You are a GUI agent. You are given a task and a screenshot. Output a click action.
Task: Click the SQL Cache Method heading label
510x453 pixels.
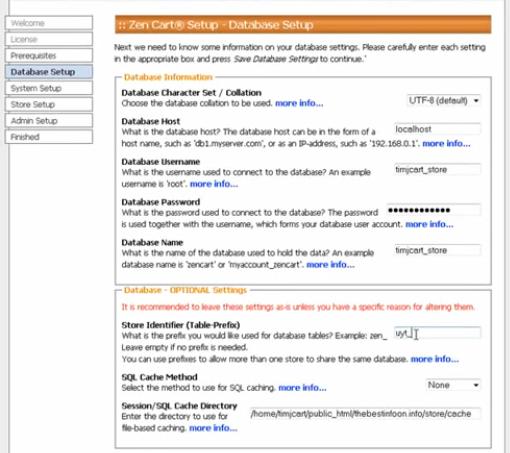tap(159, 377)
